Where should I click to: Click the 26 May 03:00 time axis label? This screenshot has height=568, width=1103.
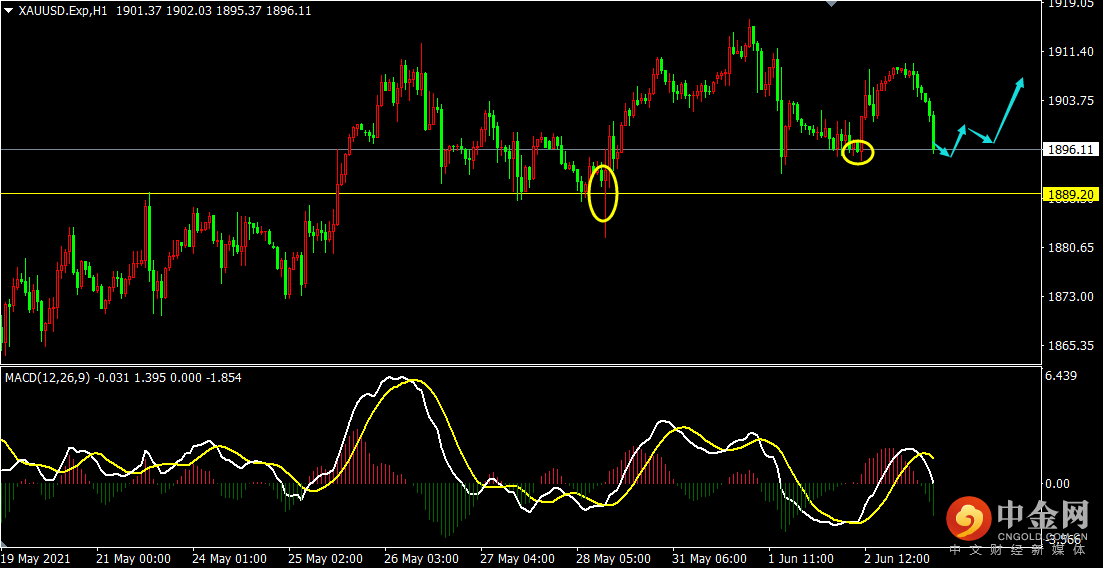pos(419,558)
